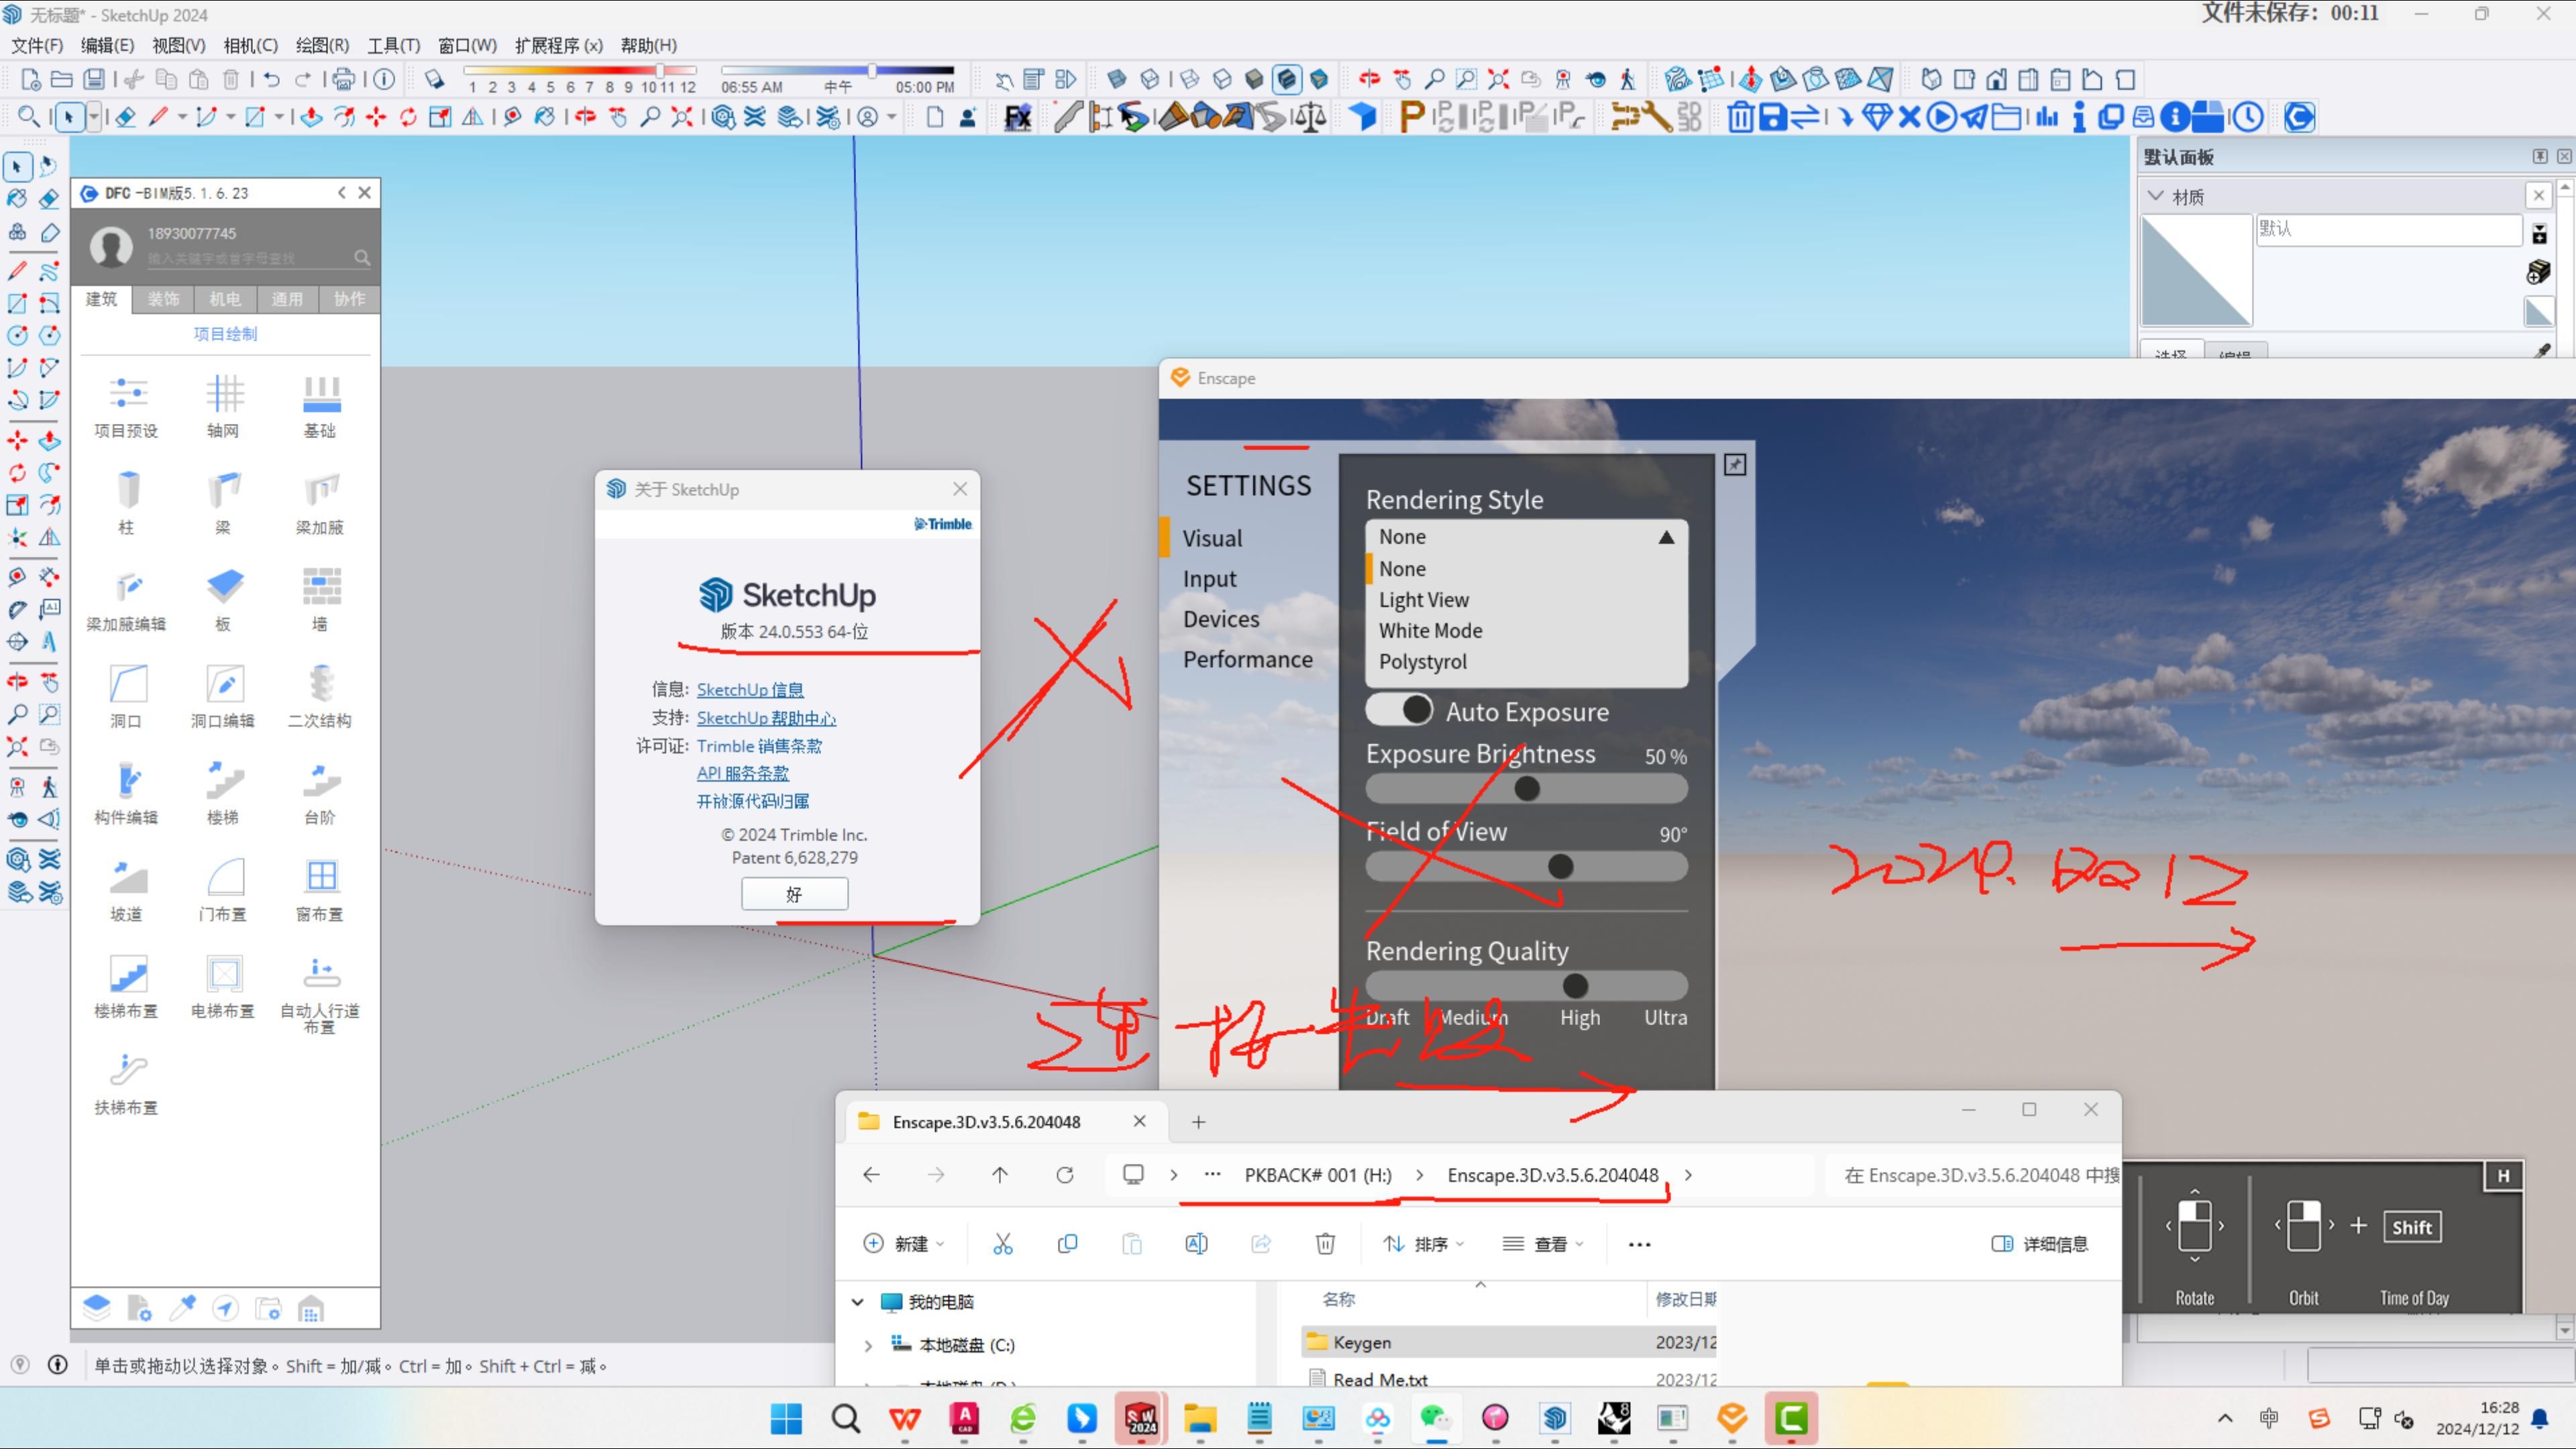
Task: Collapse the 材质 section in default panel
Action: (2156, 196)
